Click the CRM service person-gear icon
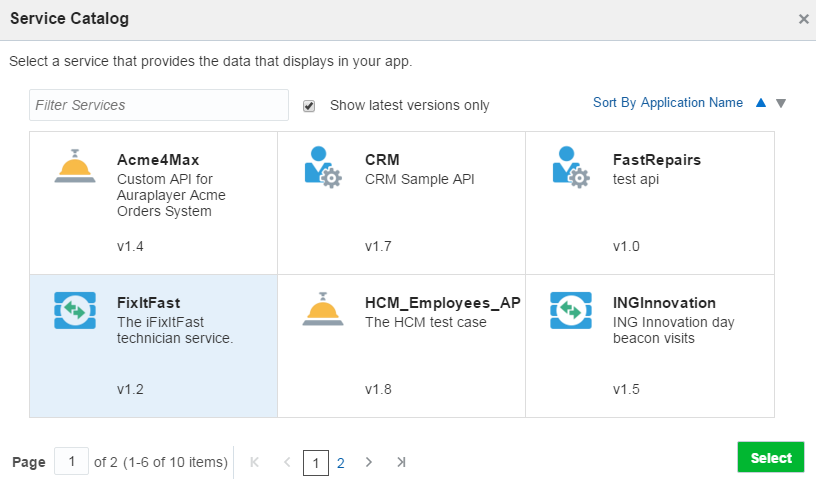 point(322,166)
